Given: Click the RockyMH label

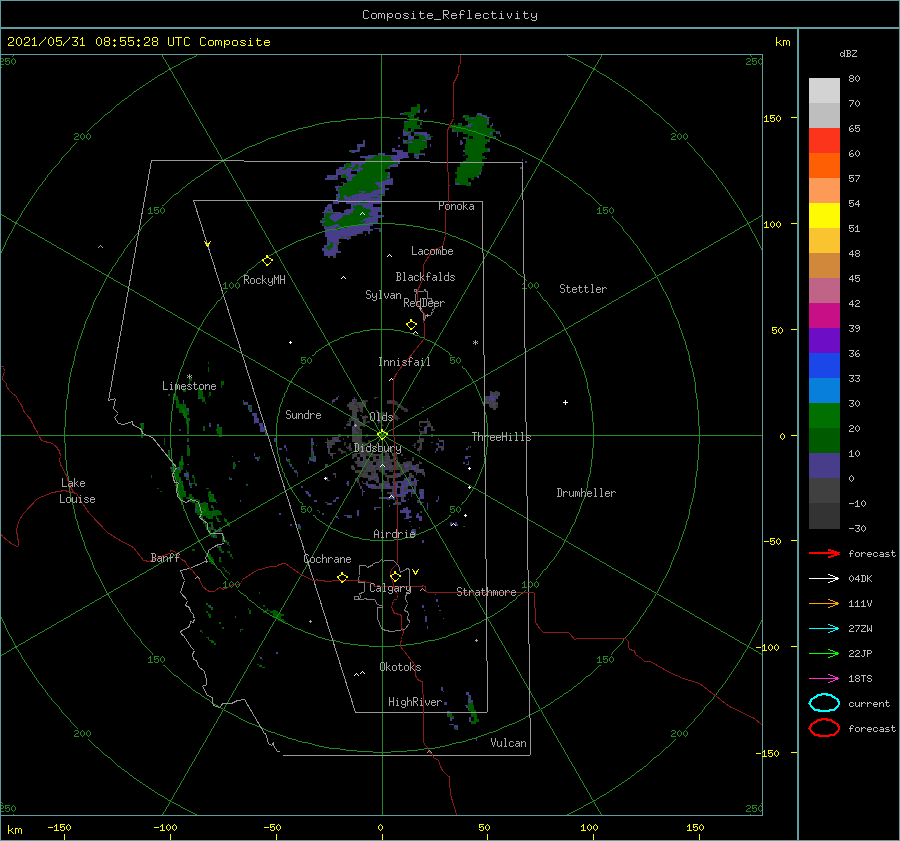Looking at the screenshot, I should click(x=264, y=280).
